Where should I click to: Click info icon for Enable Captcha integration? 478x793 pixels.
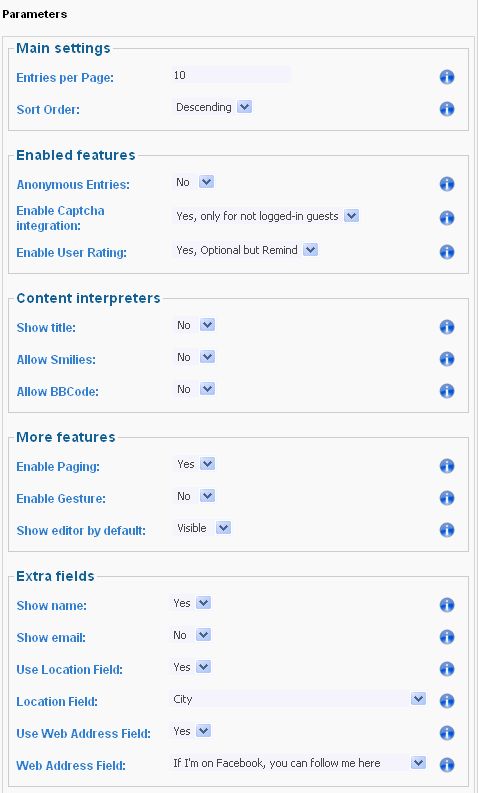pos(447,218)
